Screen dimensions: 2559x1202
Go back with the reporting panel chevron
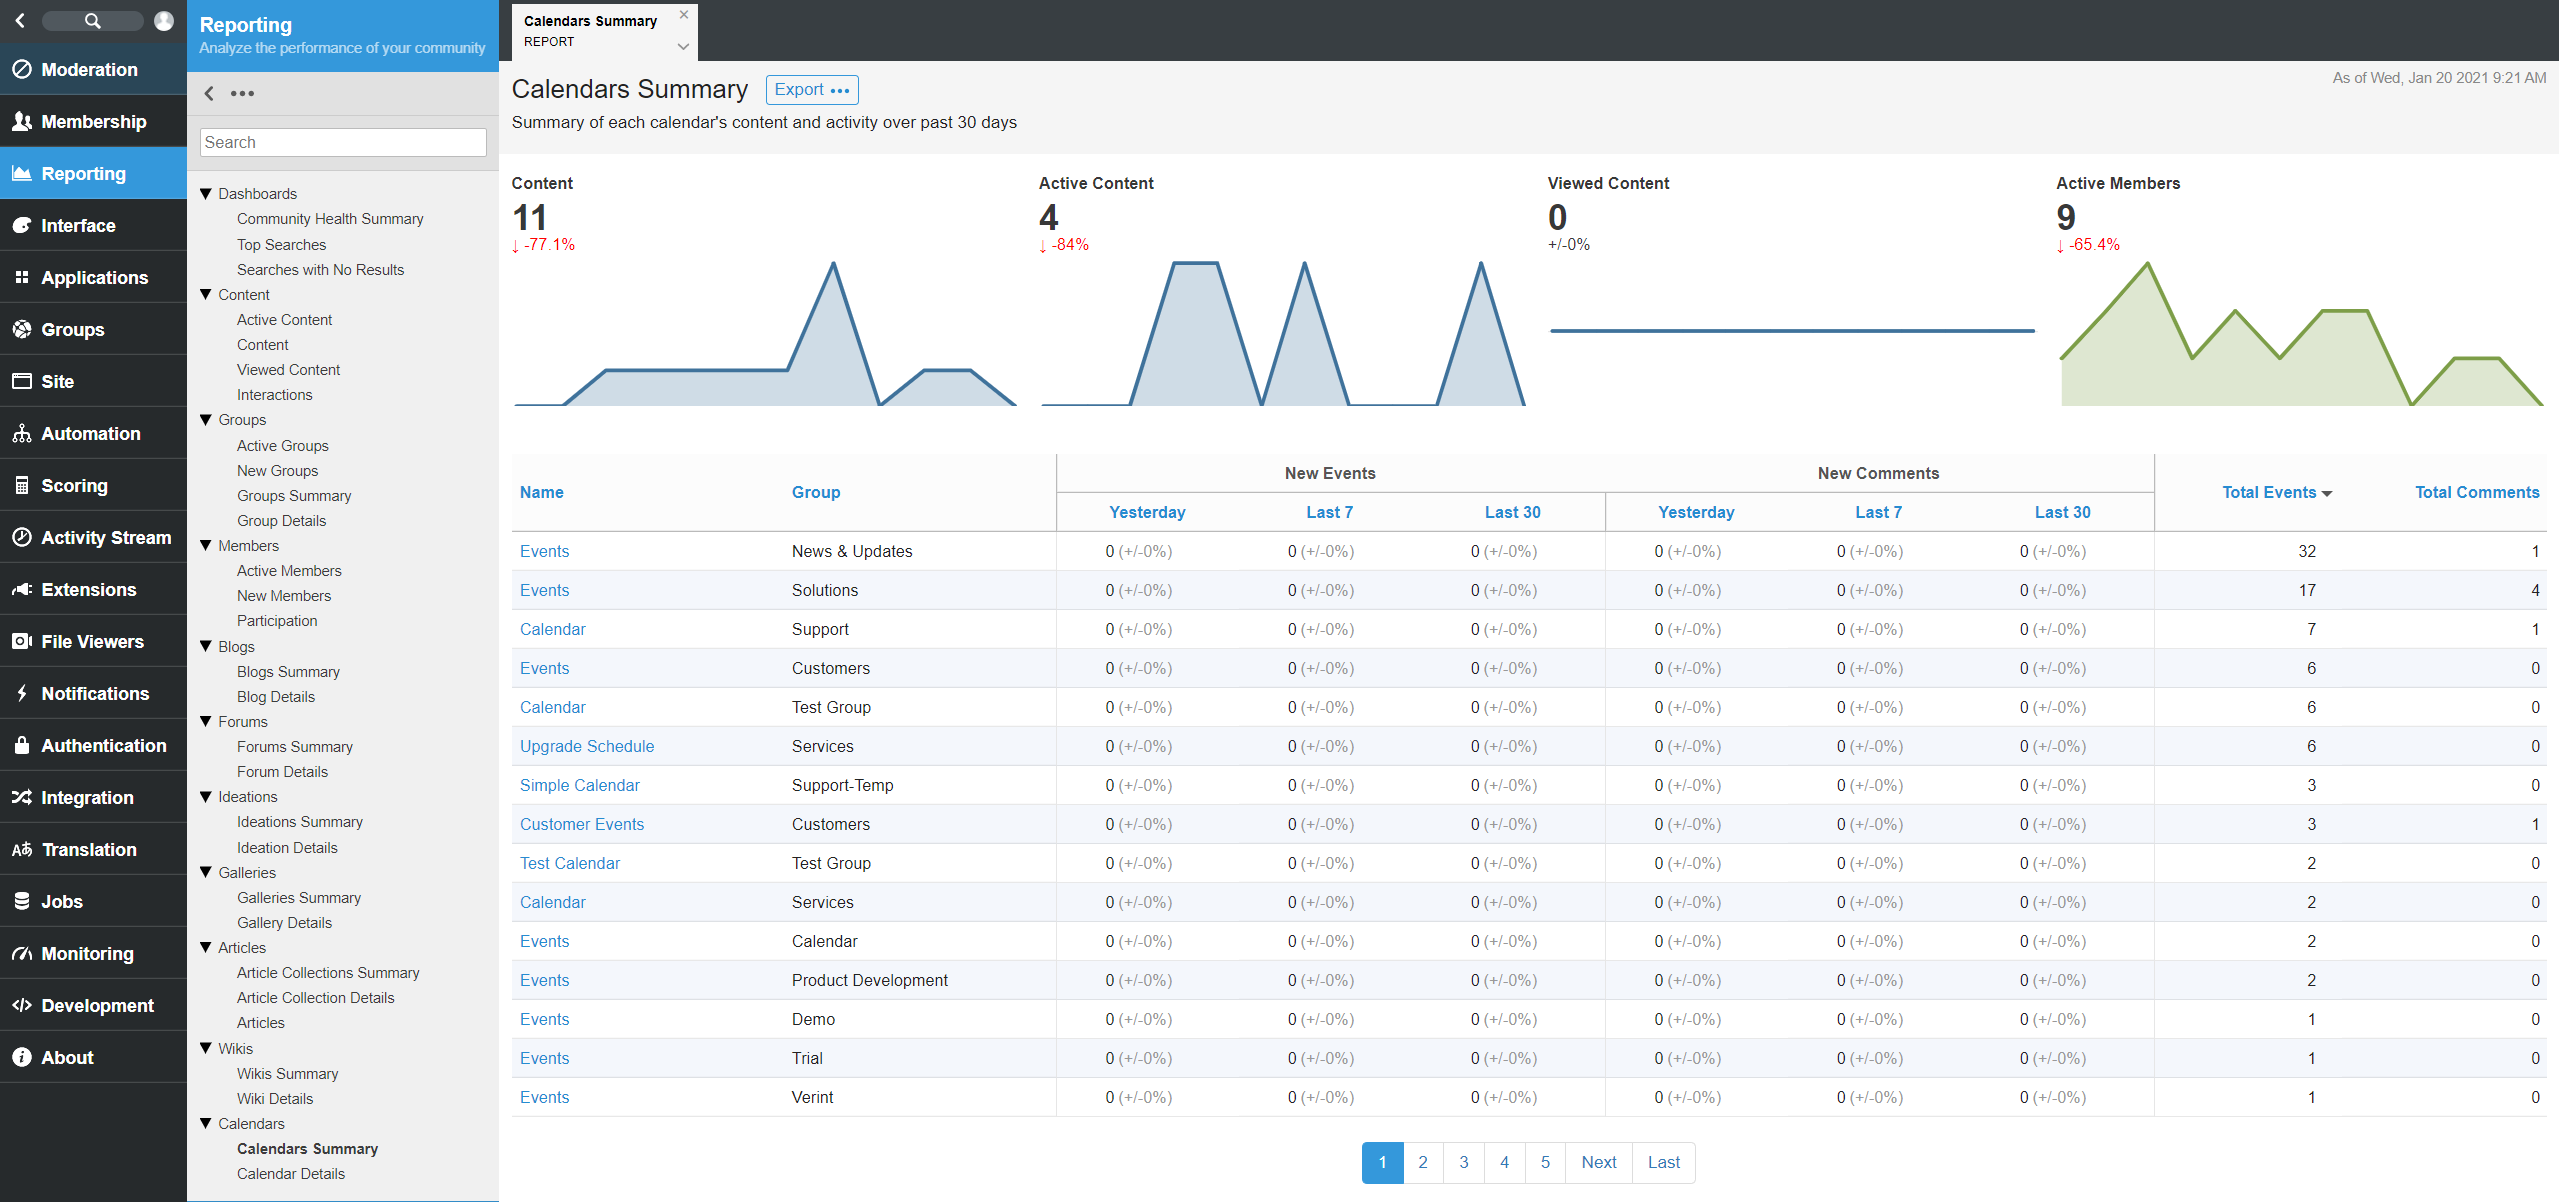coord(209,93)
